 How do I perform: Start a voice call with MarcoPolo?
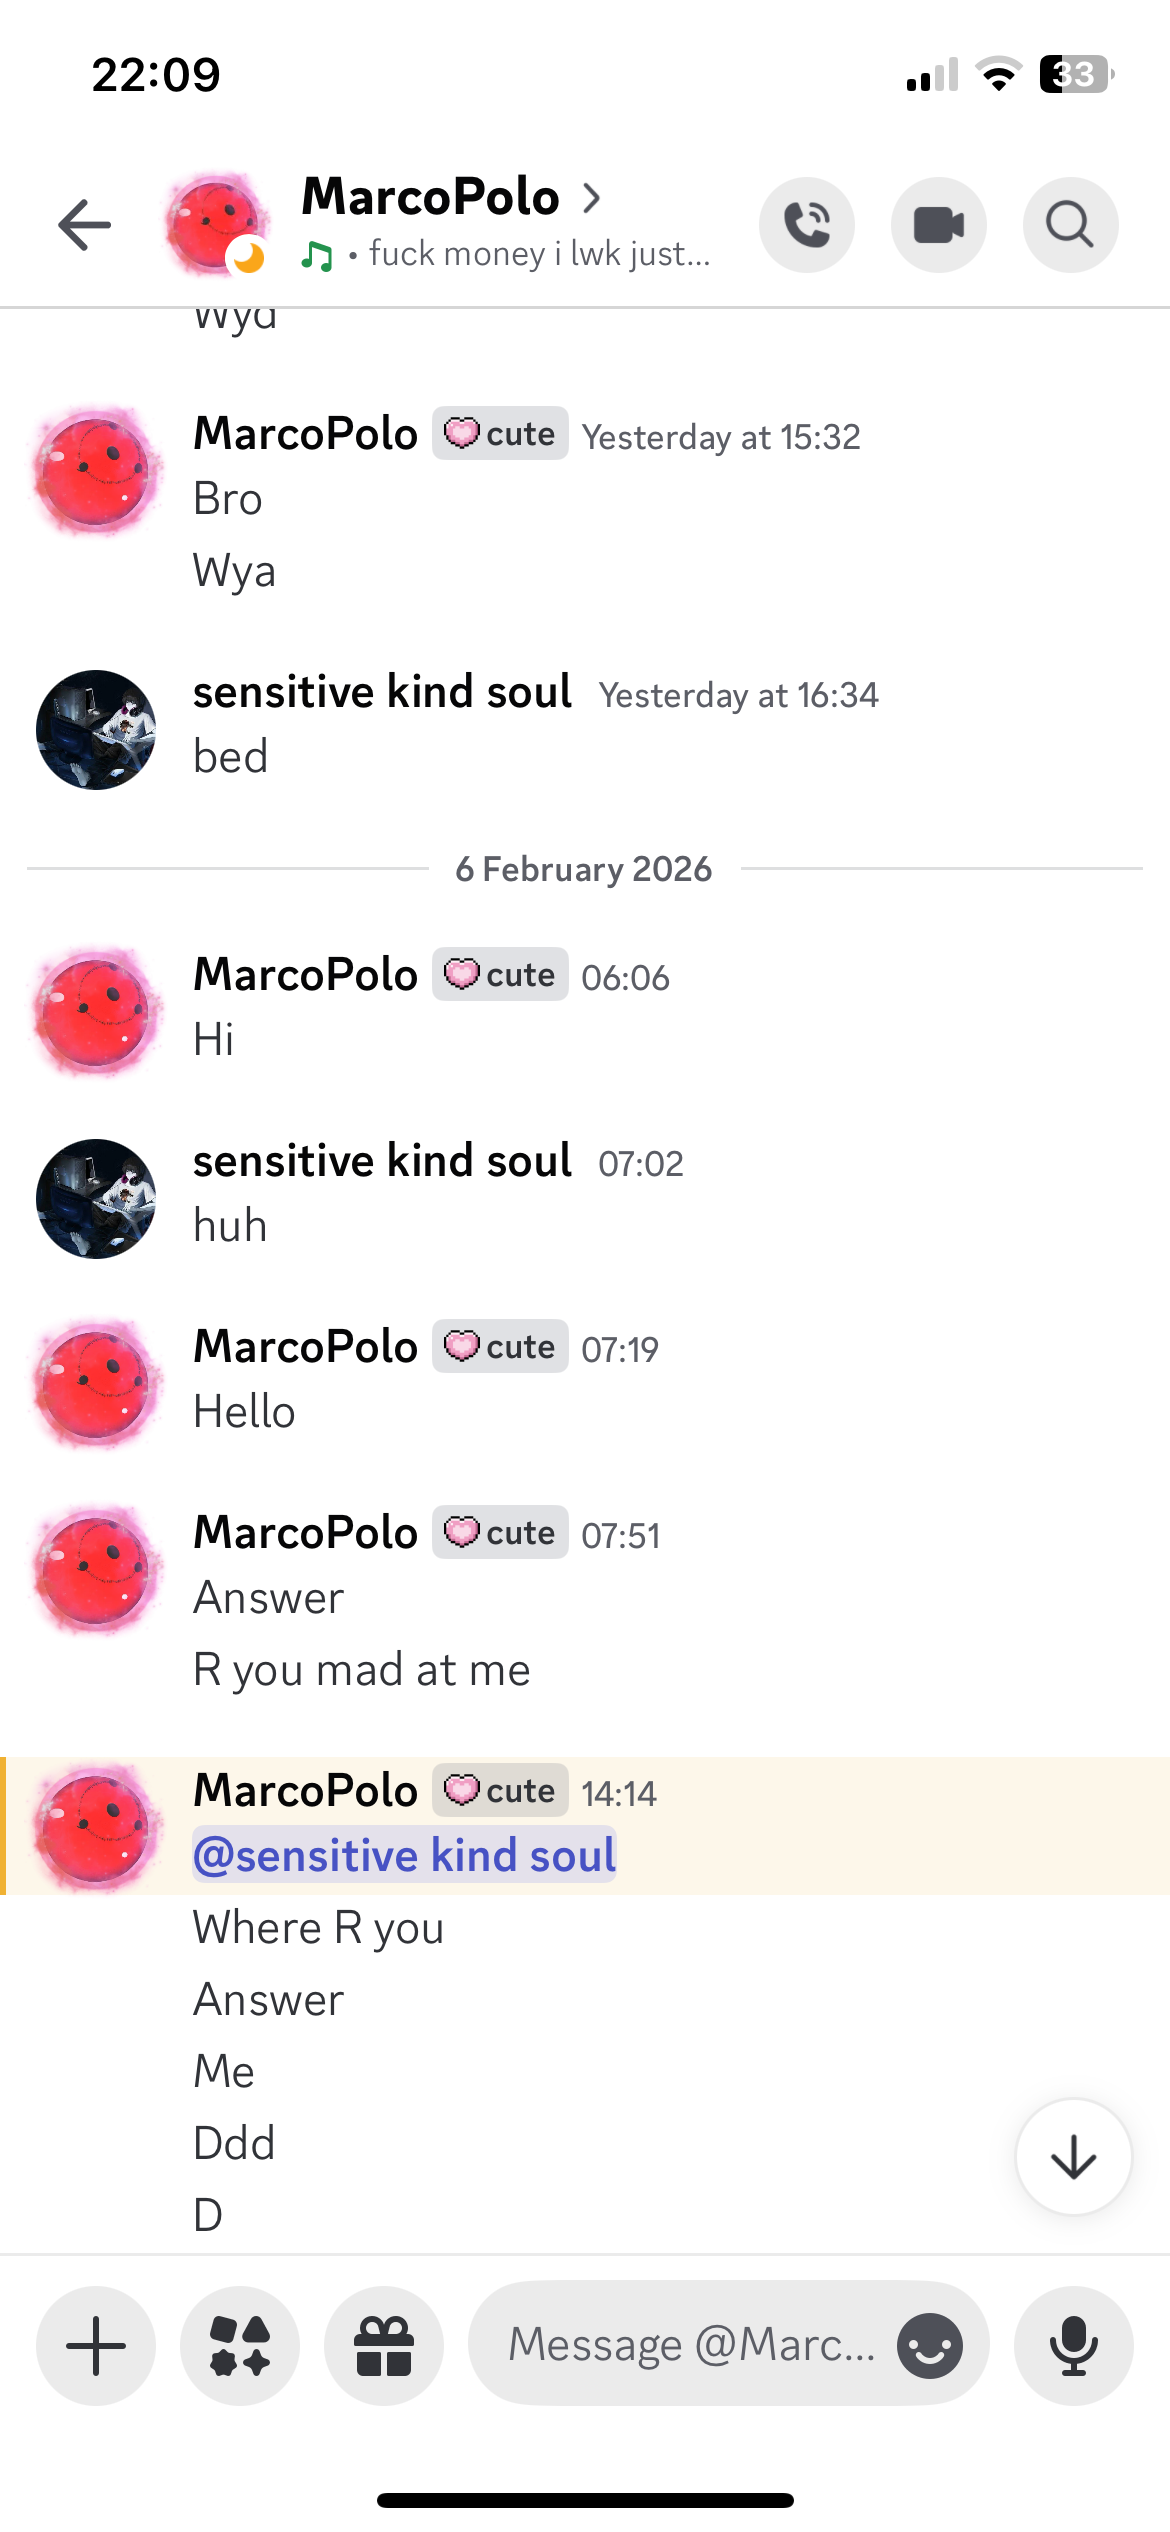(x=807, y=225)
